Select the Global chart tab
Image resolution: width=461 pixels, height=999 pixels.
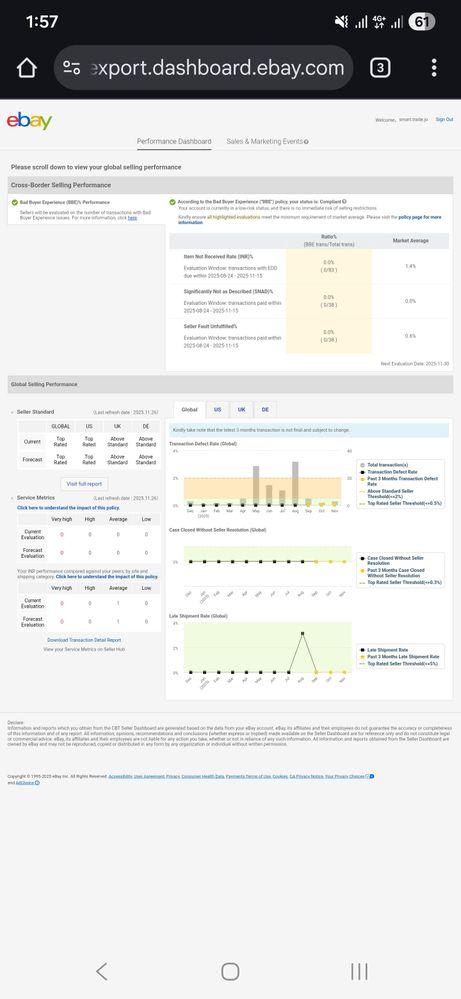[x=189, y=410]
